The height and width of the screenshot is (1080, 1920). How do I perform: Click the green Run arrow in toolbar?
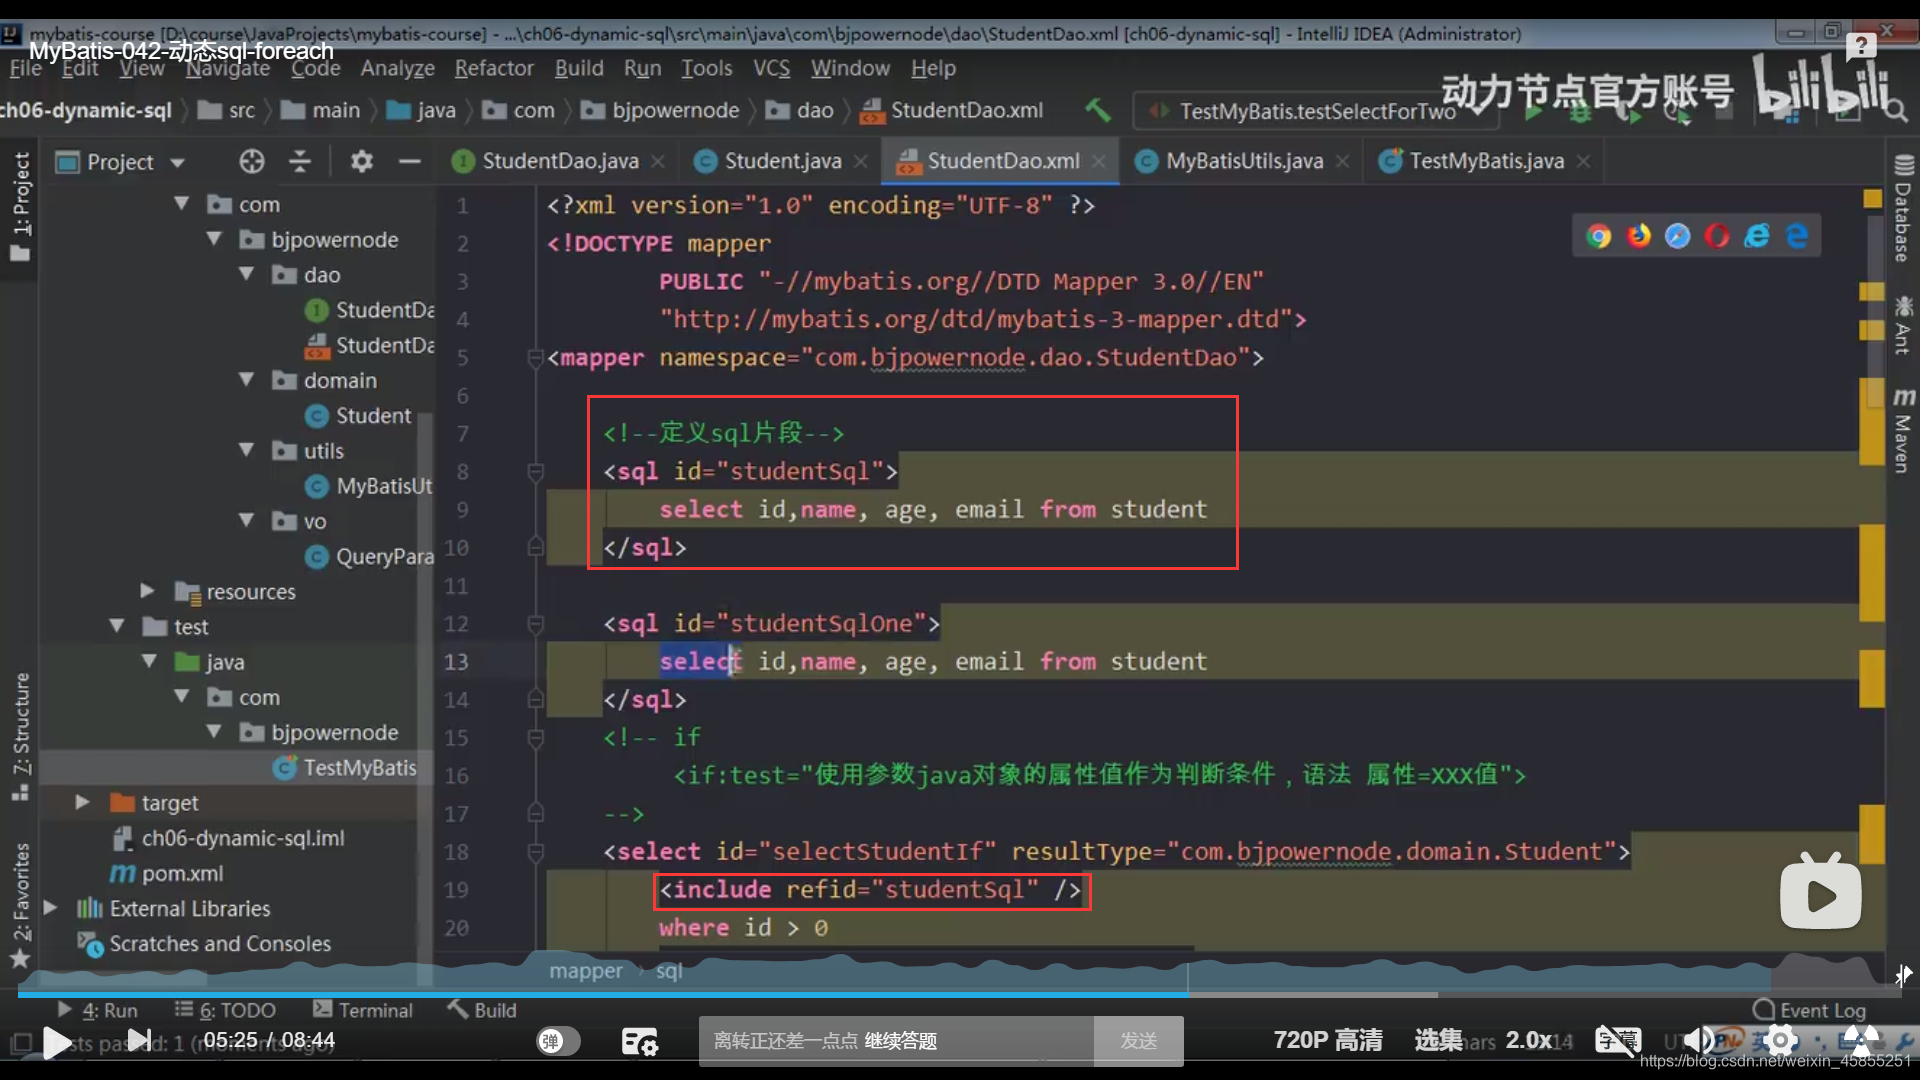[1533, 111]
